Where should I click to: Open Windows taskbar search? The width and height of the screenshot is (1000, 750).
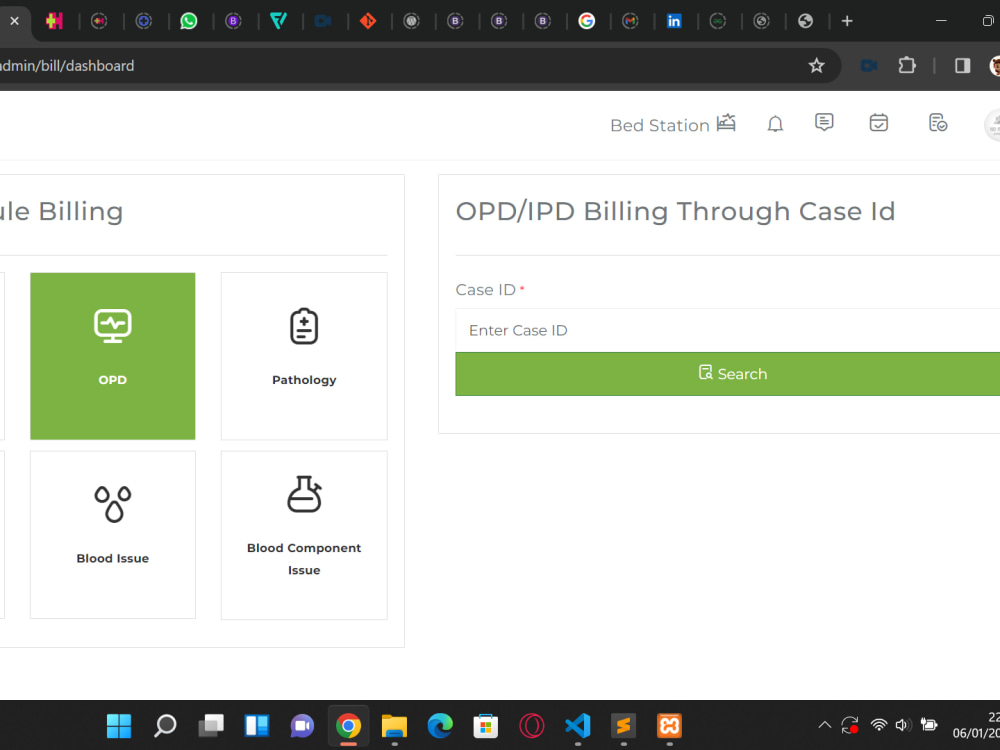(165, 725)
